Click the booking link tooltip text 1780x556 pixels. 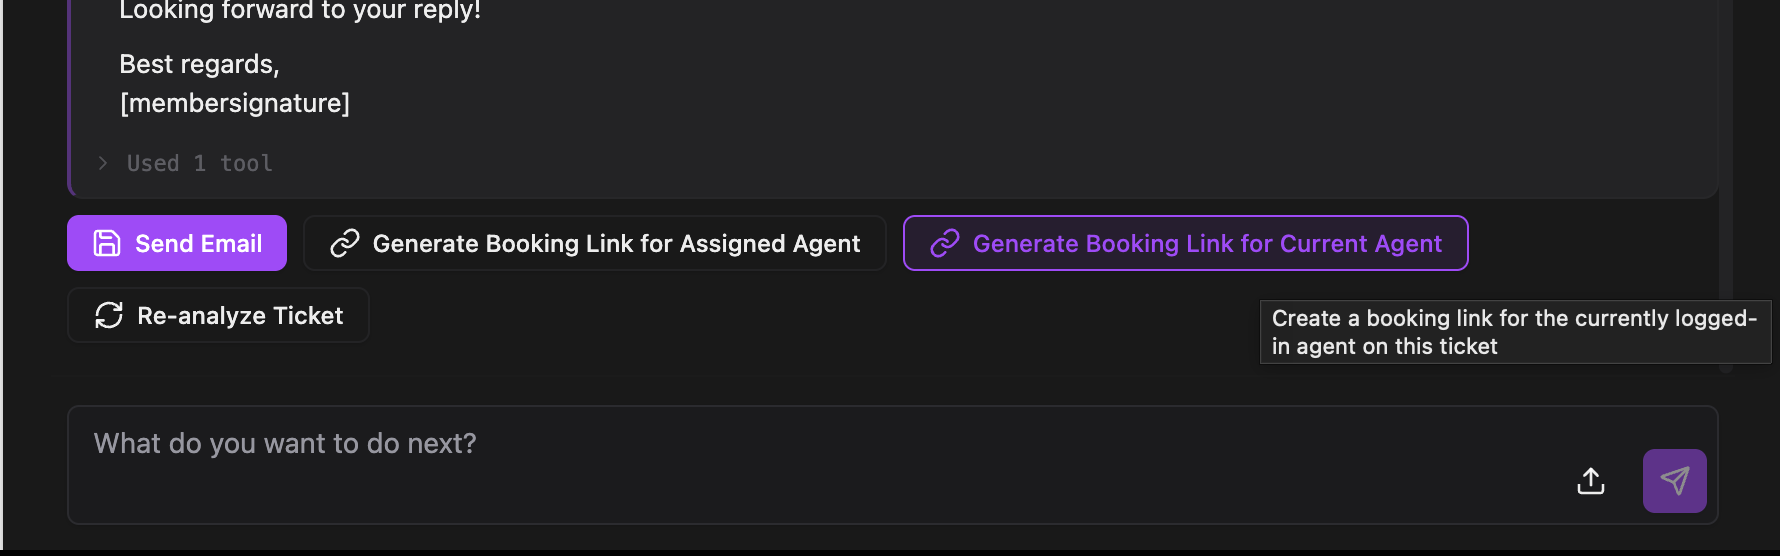click(x=1514, y=332)
